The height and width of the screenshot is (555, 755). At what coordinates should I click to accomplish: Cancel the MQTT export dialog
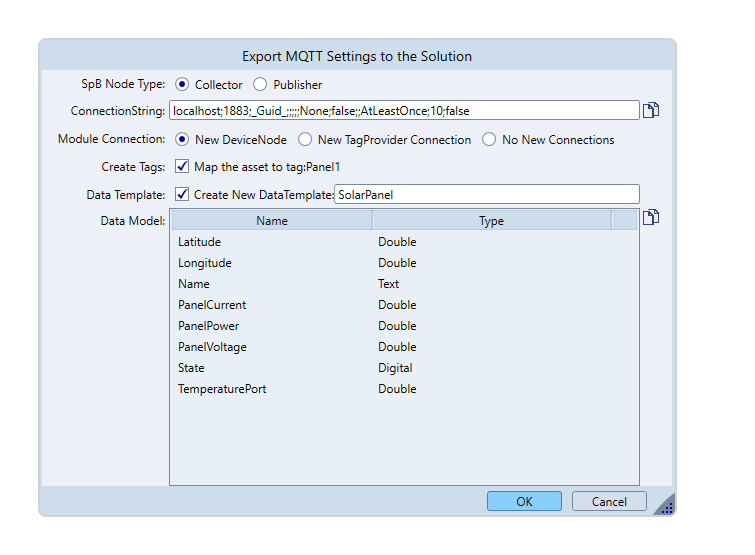609,501
